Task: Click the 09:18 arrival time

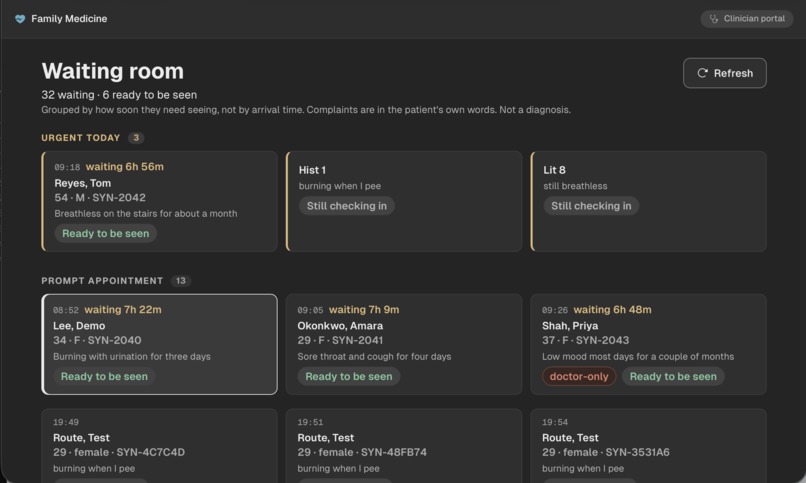Action: 67,167
